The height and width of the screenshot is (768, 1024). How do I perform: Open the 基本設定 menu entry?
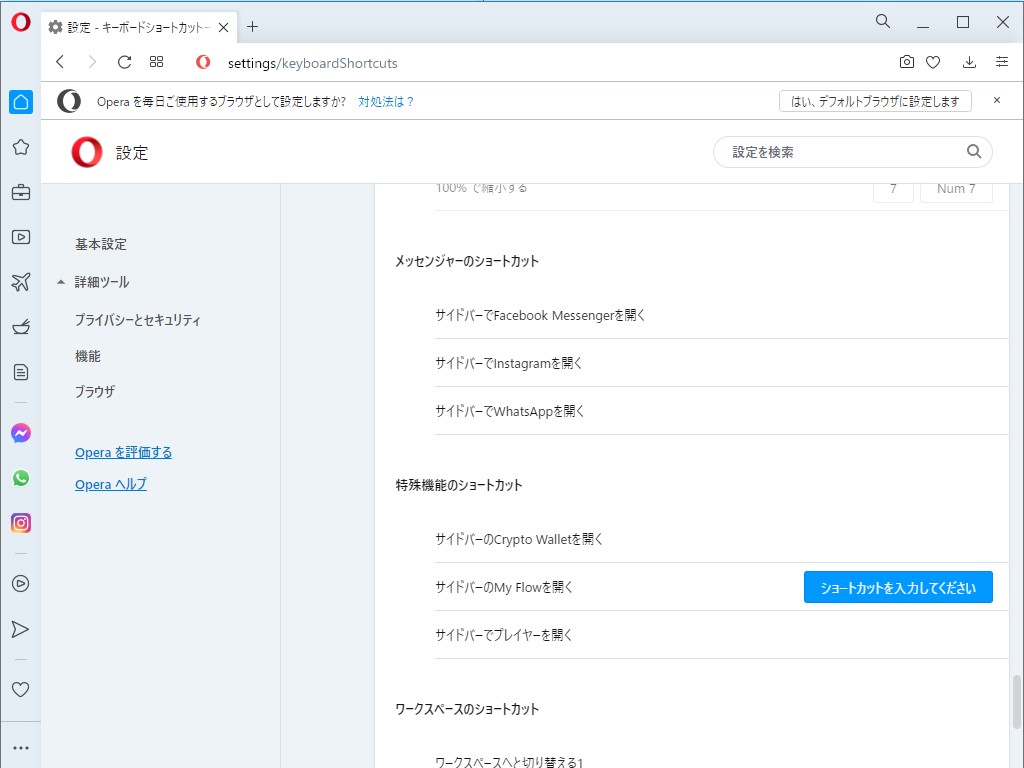(x=98, y=243)
